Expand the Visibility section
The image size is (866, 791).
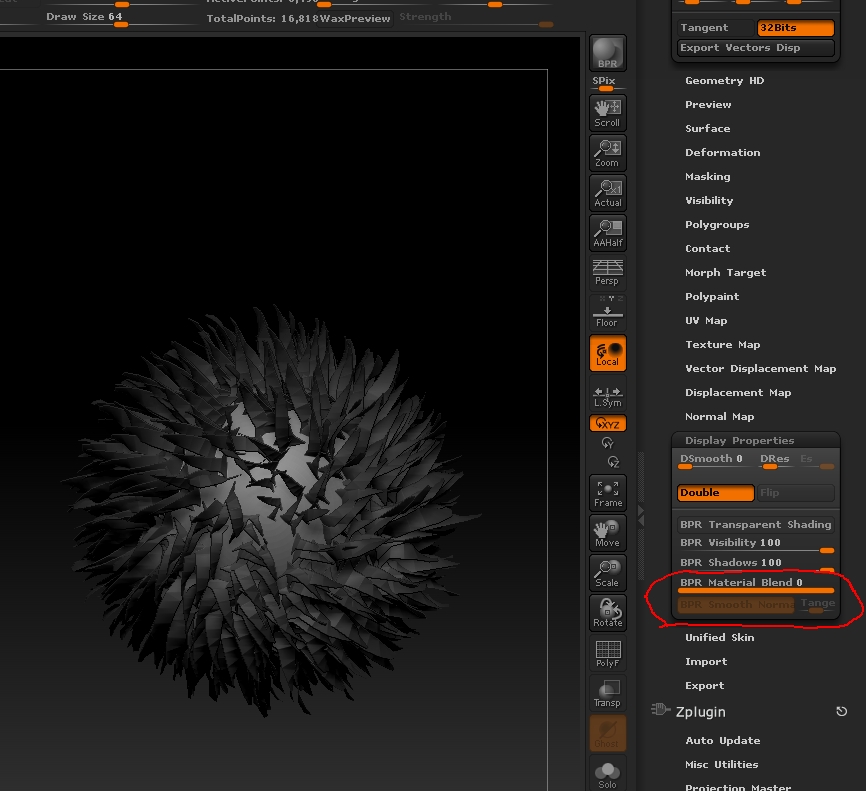click(709, 201)
